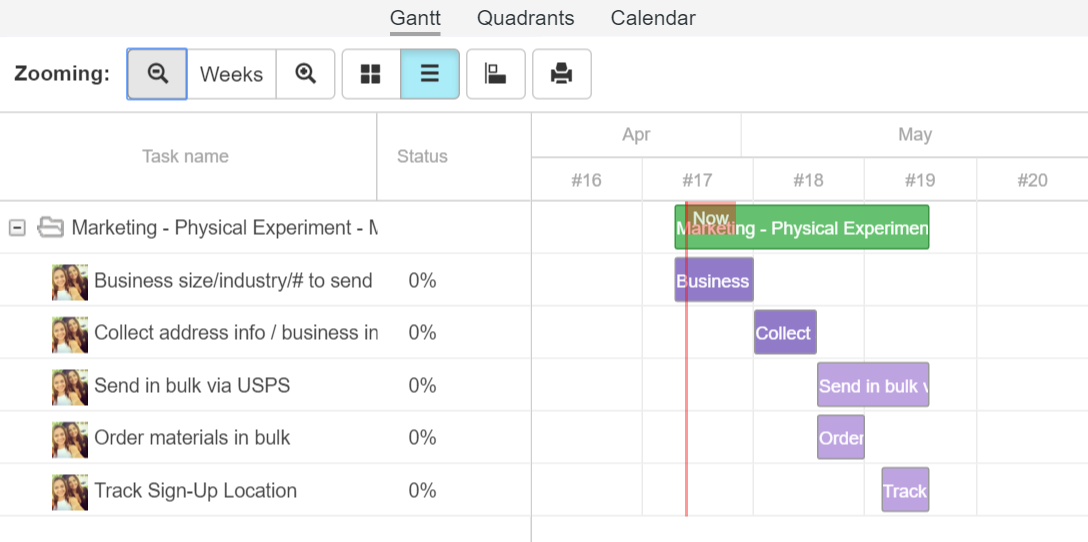This screenshot has width=1088, height=542.
Task: Click the zoom in magnifier icon
Action: (306, 74)
